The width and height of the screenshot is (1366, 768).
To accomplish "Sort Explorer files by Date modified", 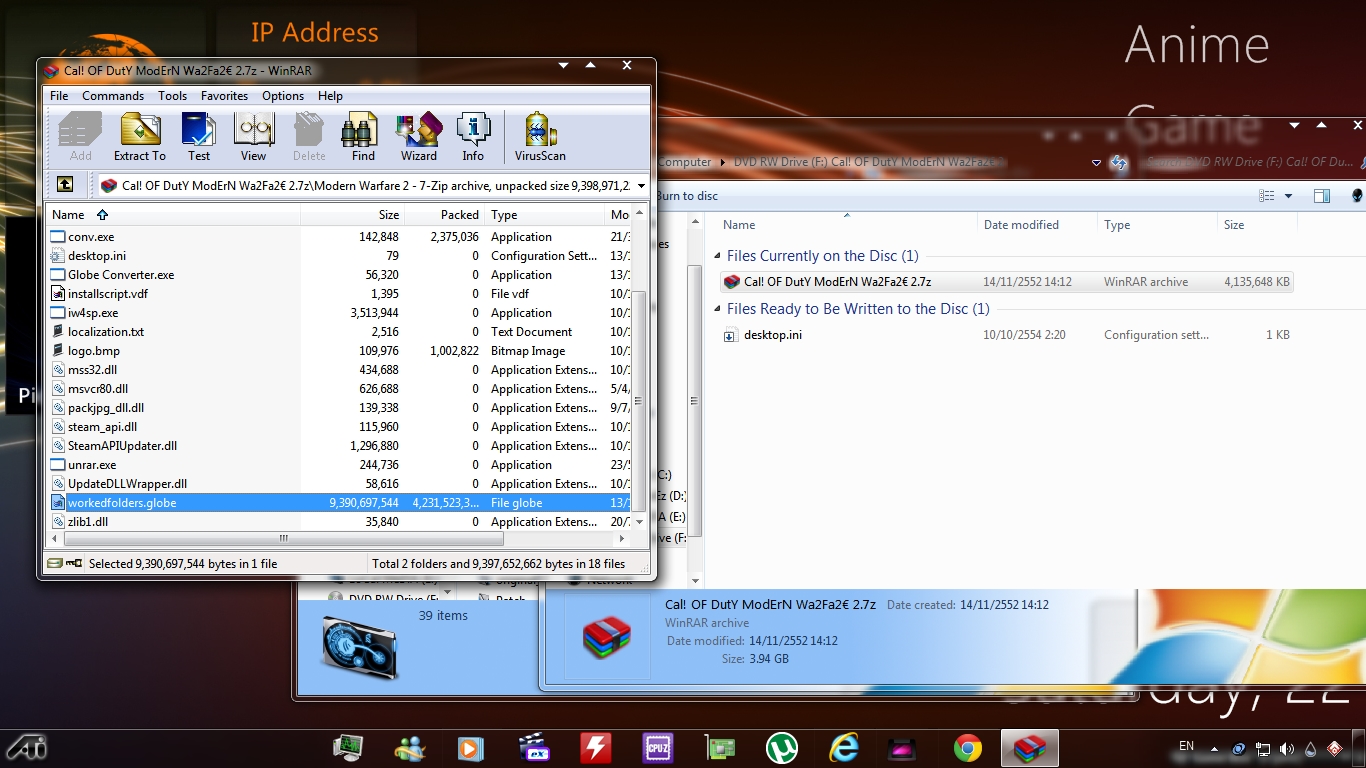I will 1037,225.
